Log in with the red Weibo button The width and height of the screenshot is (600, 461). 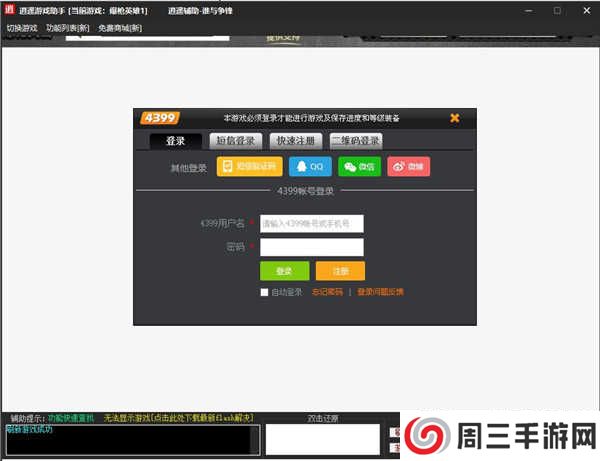click(408, 166)
